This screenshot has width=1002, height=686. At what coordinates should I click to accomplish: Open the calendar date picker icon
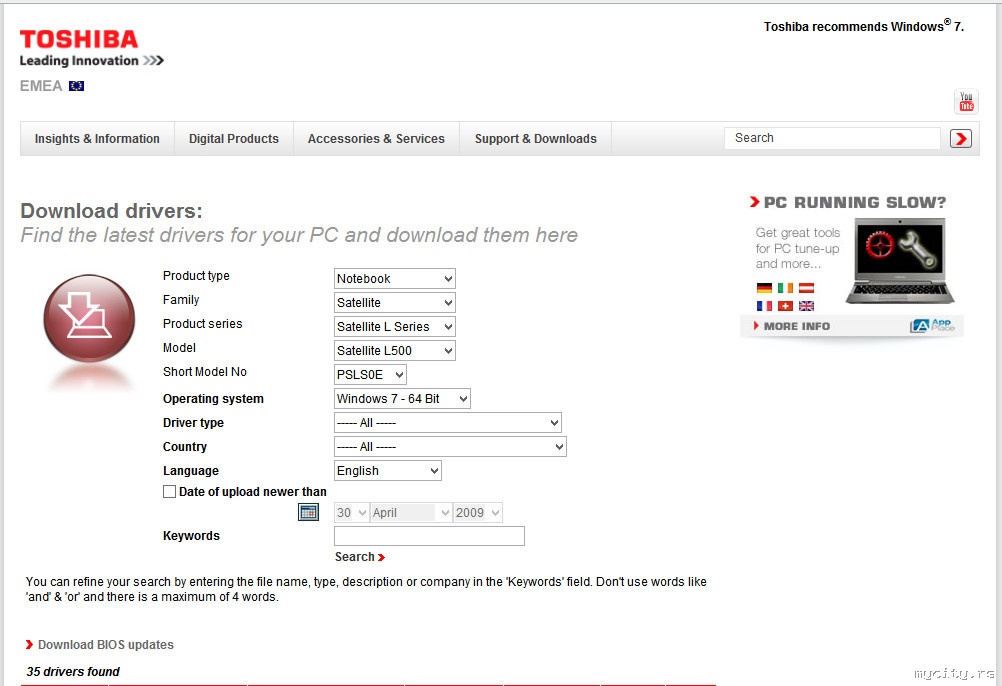click(309, 512)
